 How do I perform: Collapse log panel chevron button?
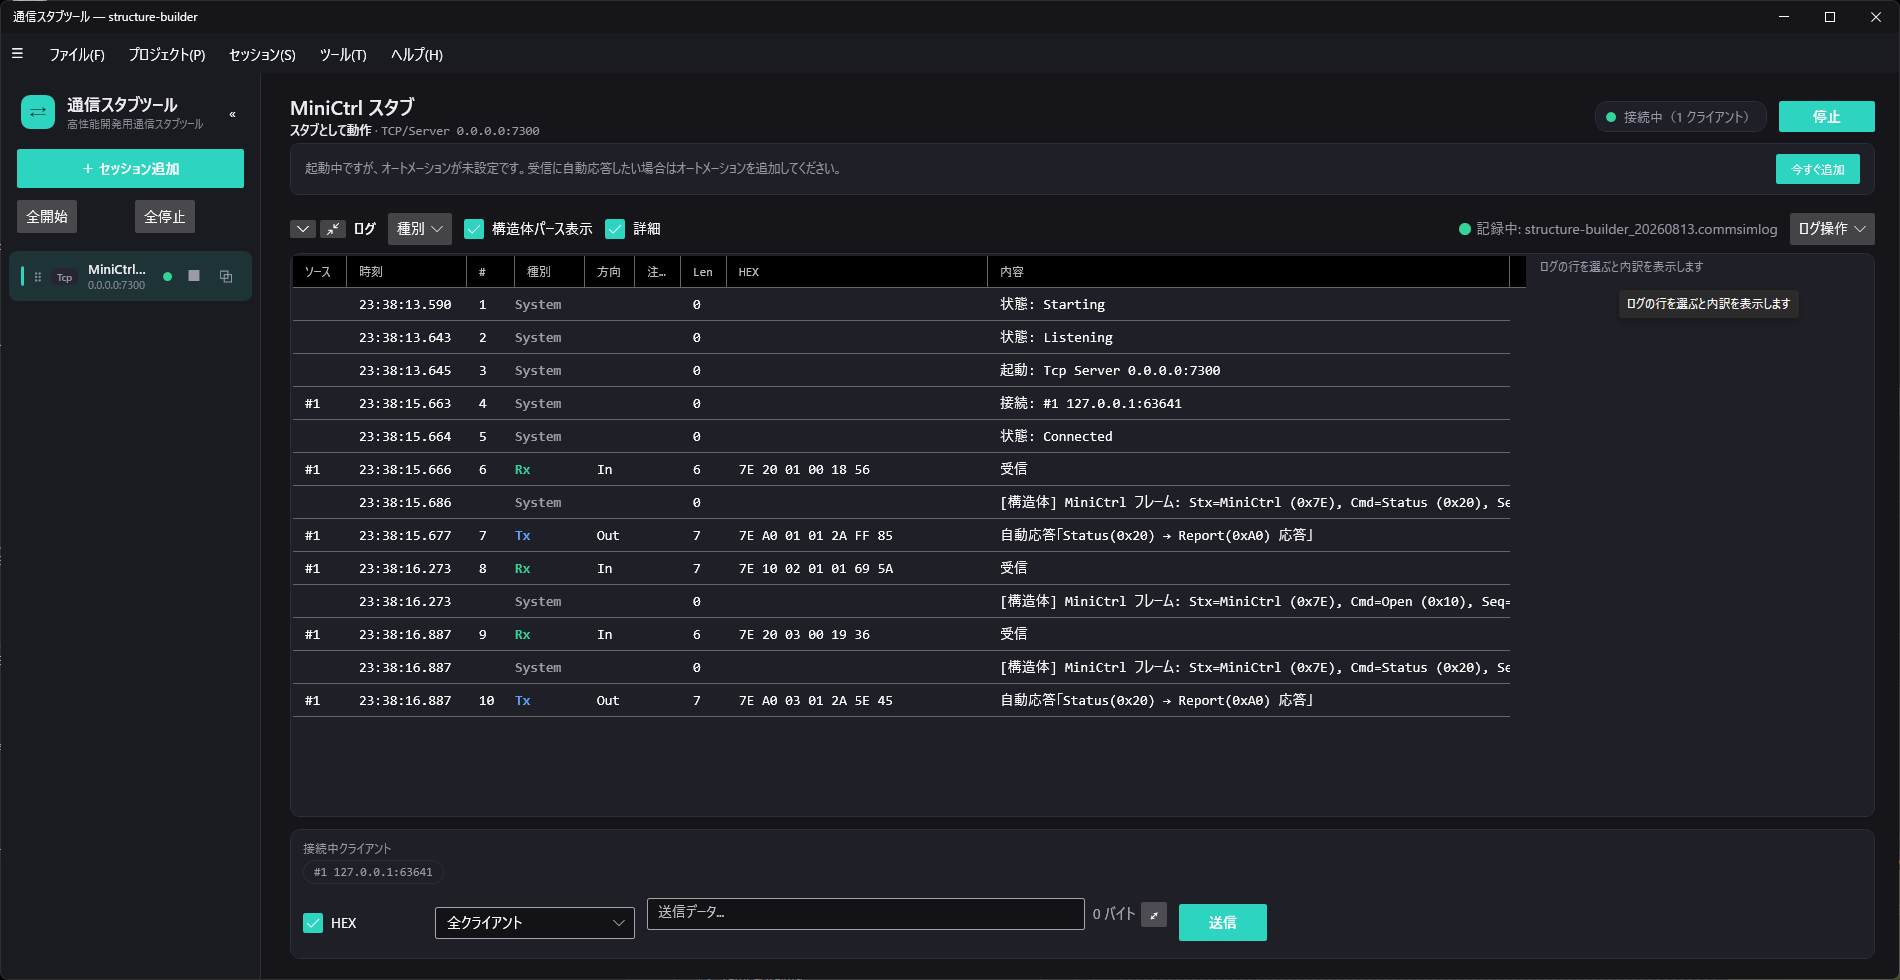(303, 229)
